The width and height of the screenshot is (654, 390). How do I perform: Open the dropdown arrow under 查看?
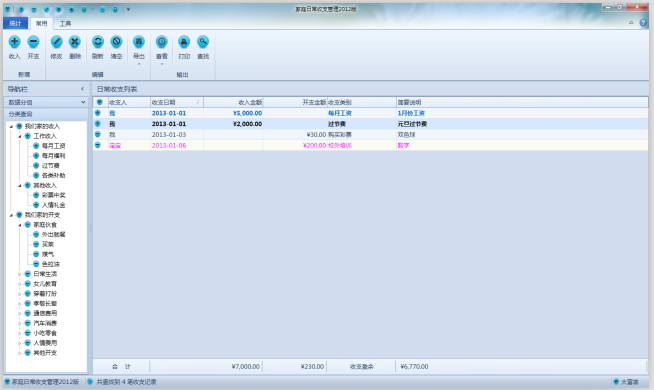[x=161, y=64]
